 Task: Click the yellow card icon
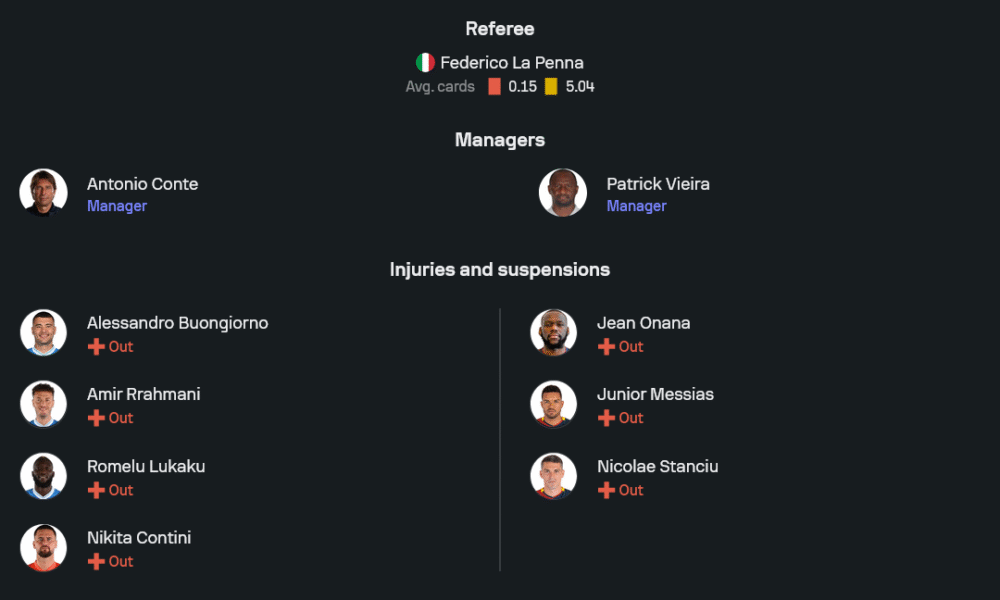pyautogui.click(x=551, y=87)
